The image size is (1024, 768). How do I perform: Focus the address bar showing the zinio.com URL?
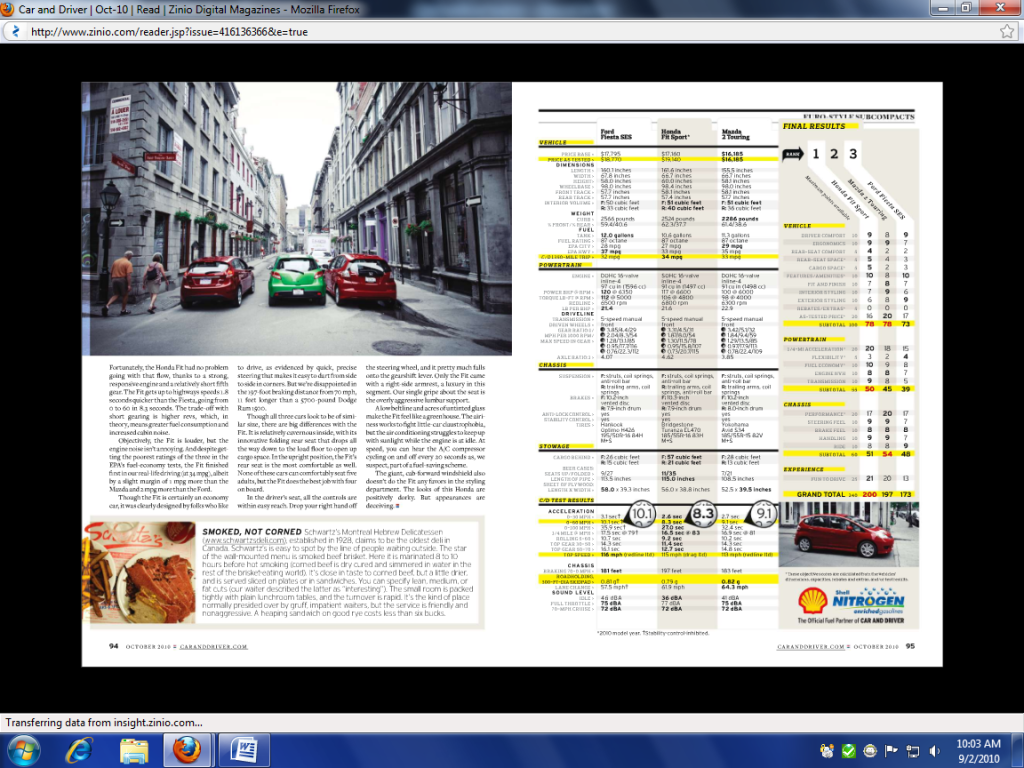click(x=509, y=31)
